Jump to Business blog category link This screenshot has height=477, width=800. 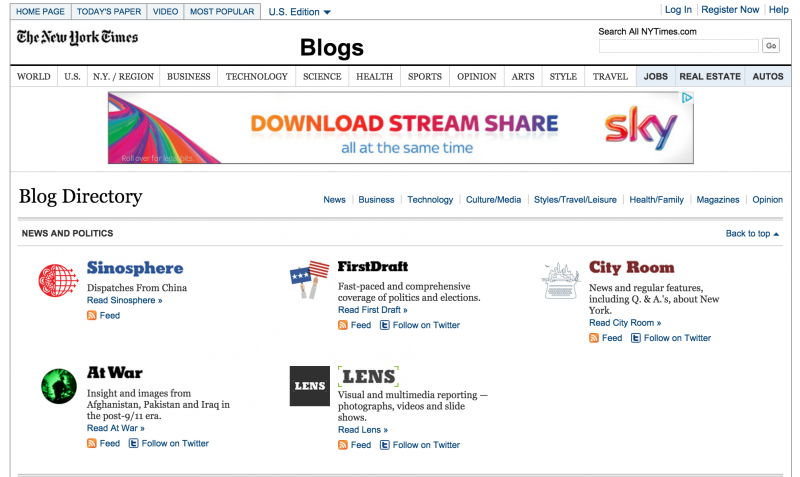pyautogui.click(x=376, y=200)
